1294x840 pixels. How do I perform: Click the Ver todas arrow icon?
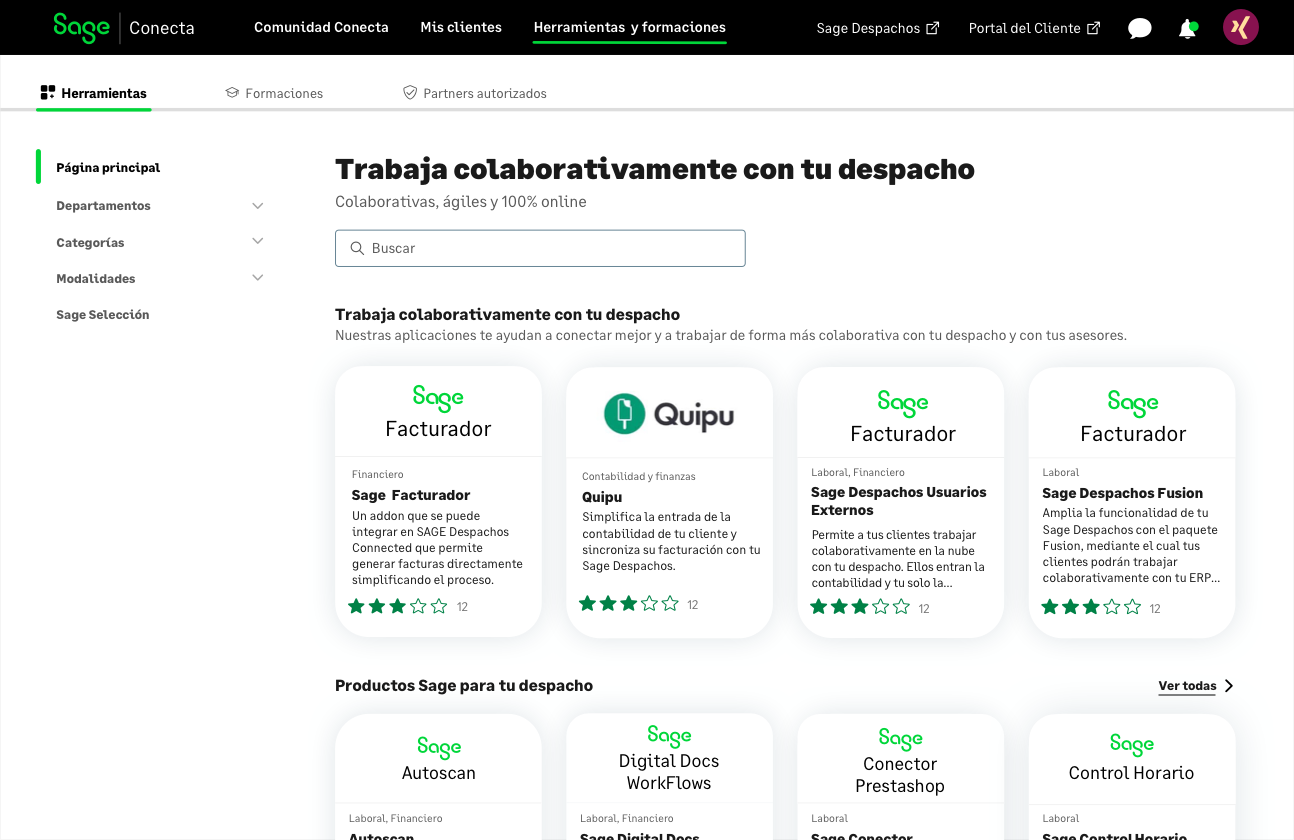(1229, 686)
